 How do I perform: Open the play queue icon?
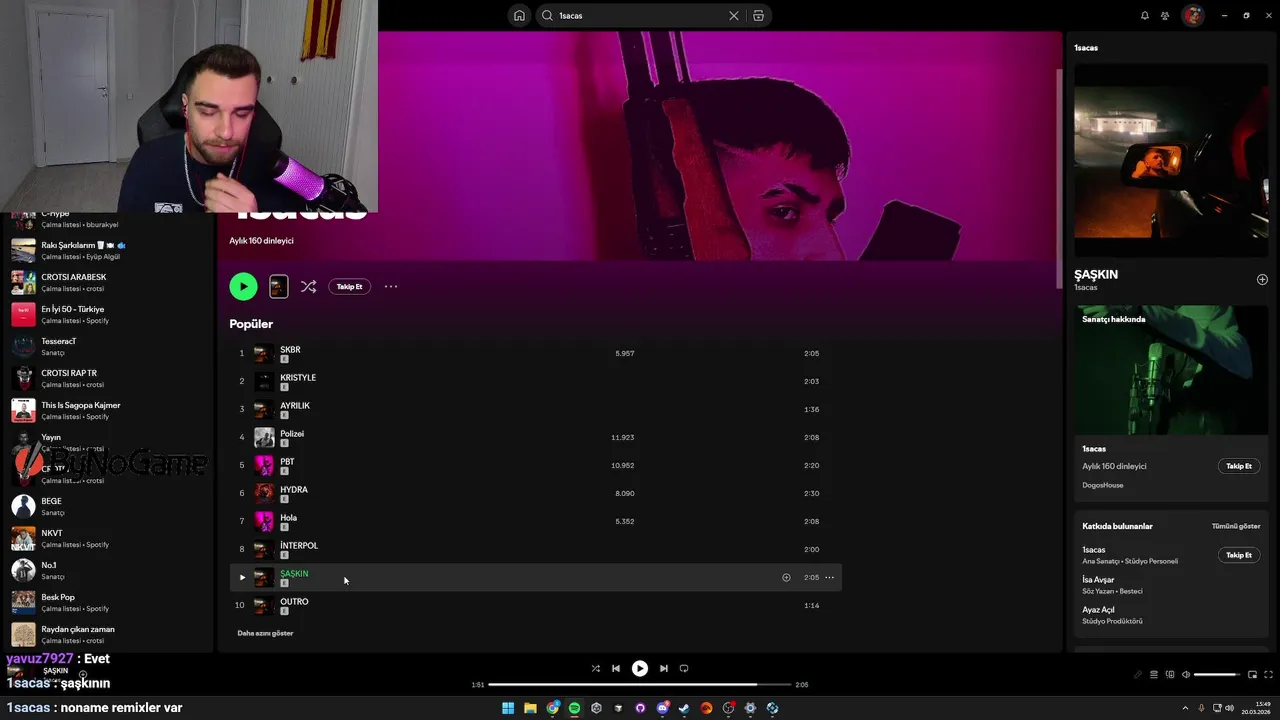pyautogui.click(x=1153, y=675)
